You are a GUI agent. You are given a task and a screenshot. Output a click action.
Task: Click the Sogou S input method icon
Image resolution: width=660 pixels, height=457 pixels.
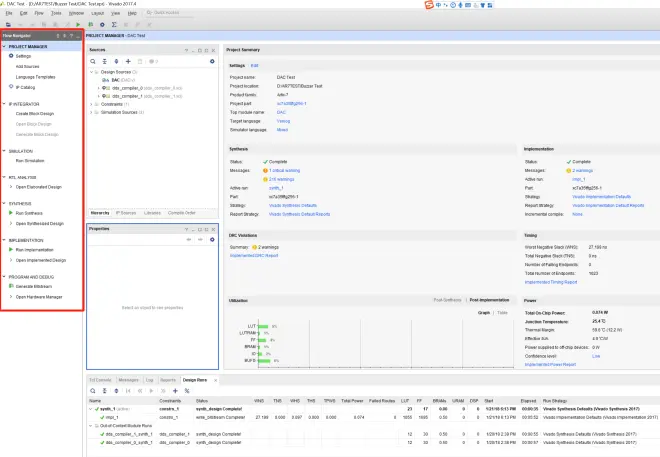pos(429,5)
